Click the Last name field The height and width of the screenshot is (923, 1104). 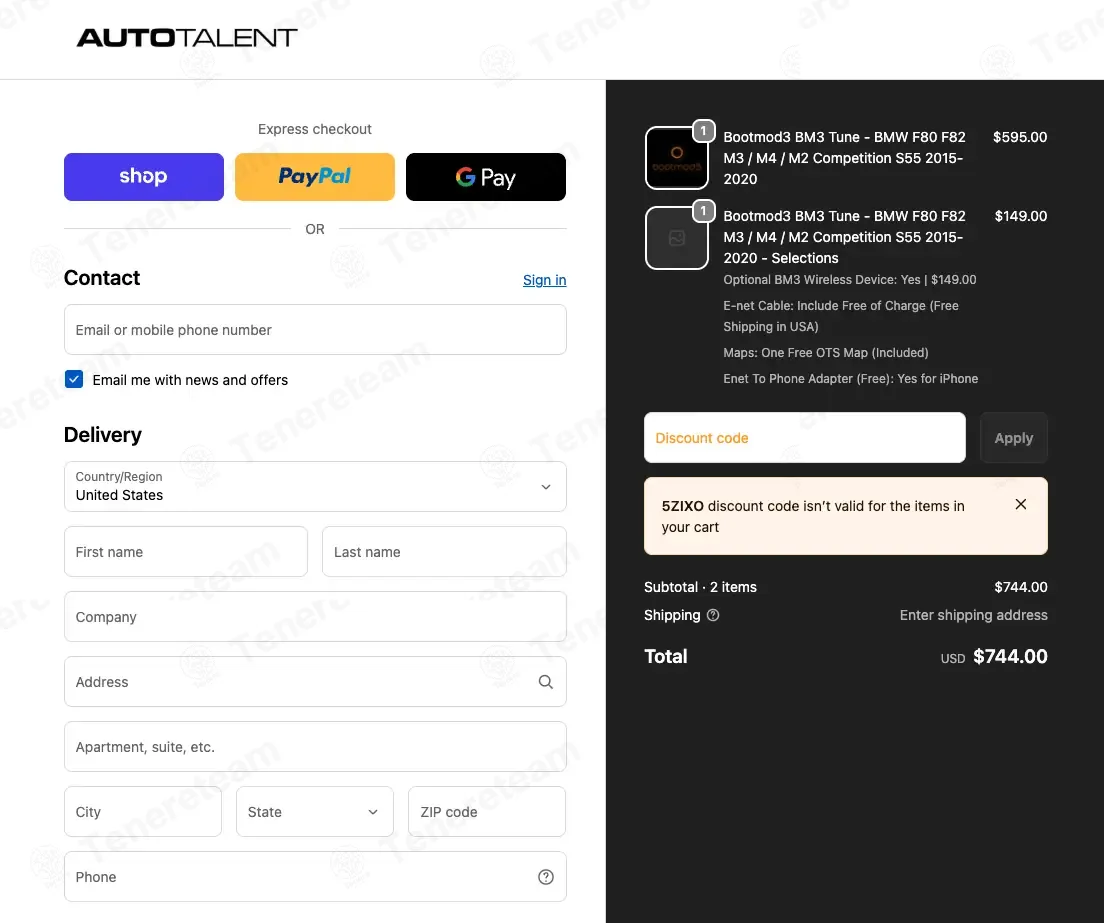coord(444,552)
